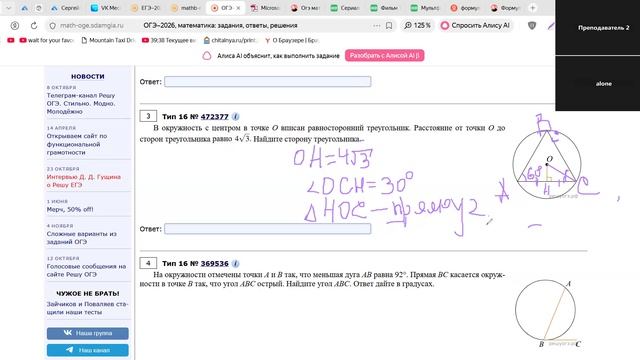Click the Alice AI logo icon in banner
This screenshot has width=640, height=360.
(207, 56)
